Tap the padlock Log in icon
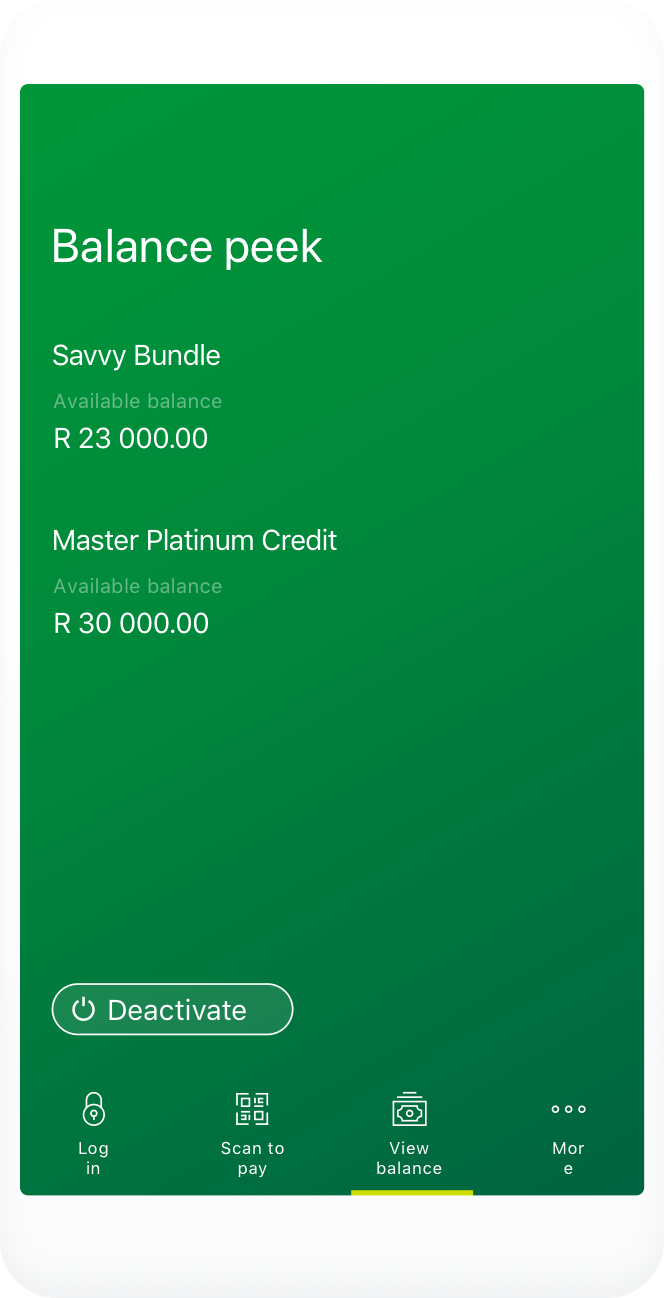Screen dimensions: 664x1298 (93, 1109)
